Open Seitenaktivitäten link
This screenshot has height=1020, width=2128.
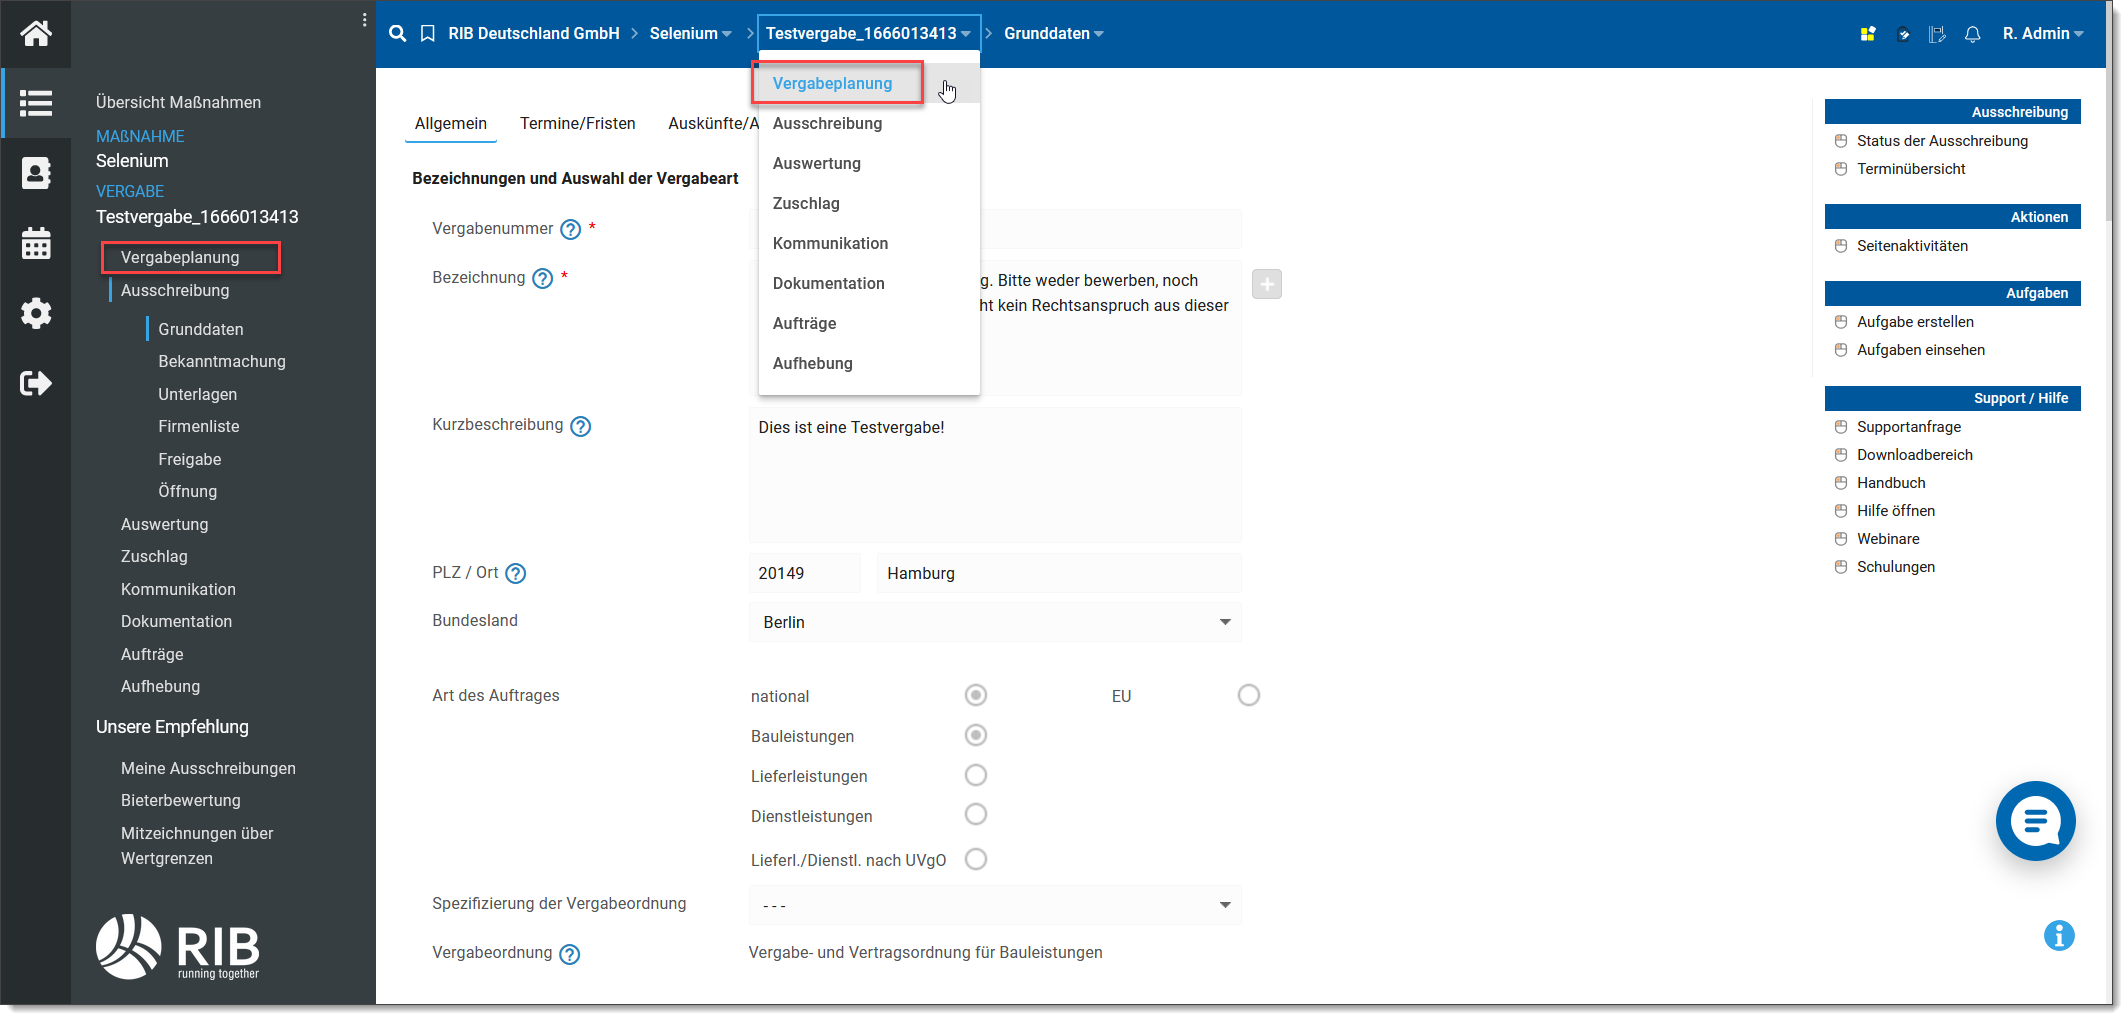[1912, 246]
